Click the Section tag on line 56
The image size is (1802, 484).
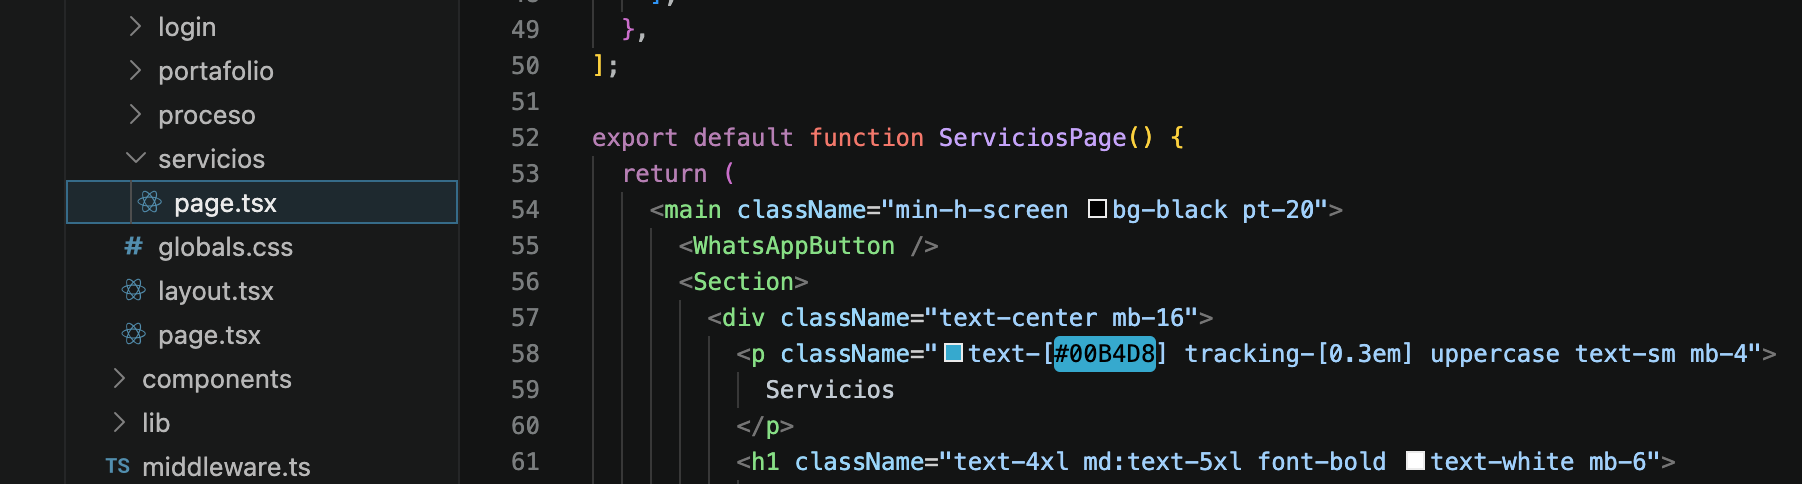pyautogui.click(x=743, y=282)
